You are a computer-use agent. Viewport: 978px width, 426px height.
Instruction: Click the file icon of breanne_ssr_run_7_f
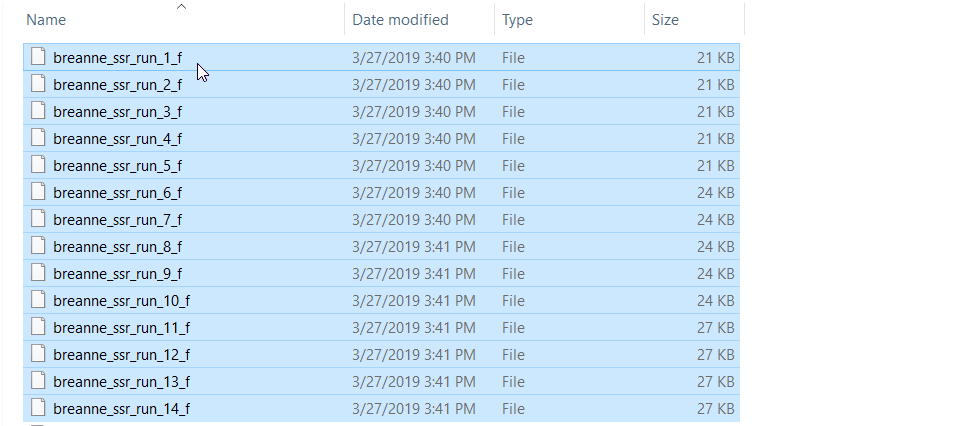click(x=39, y=219)
